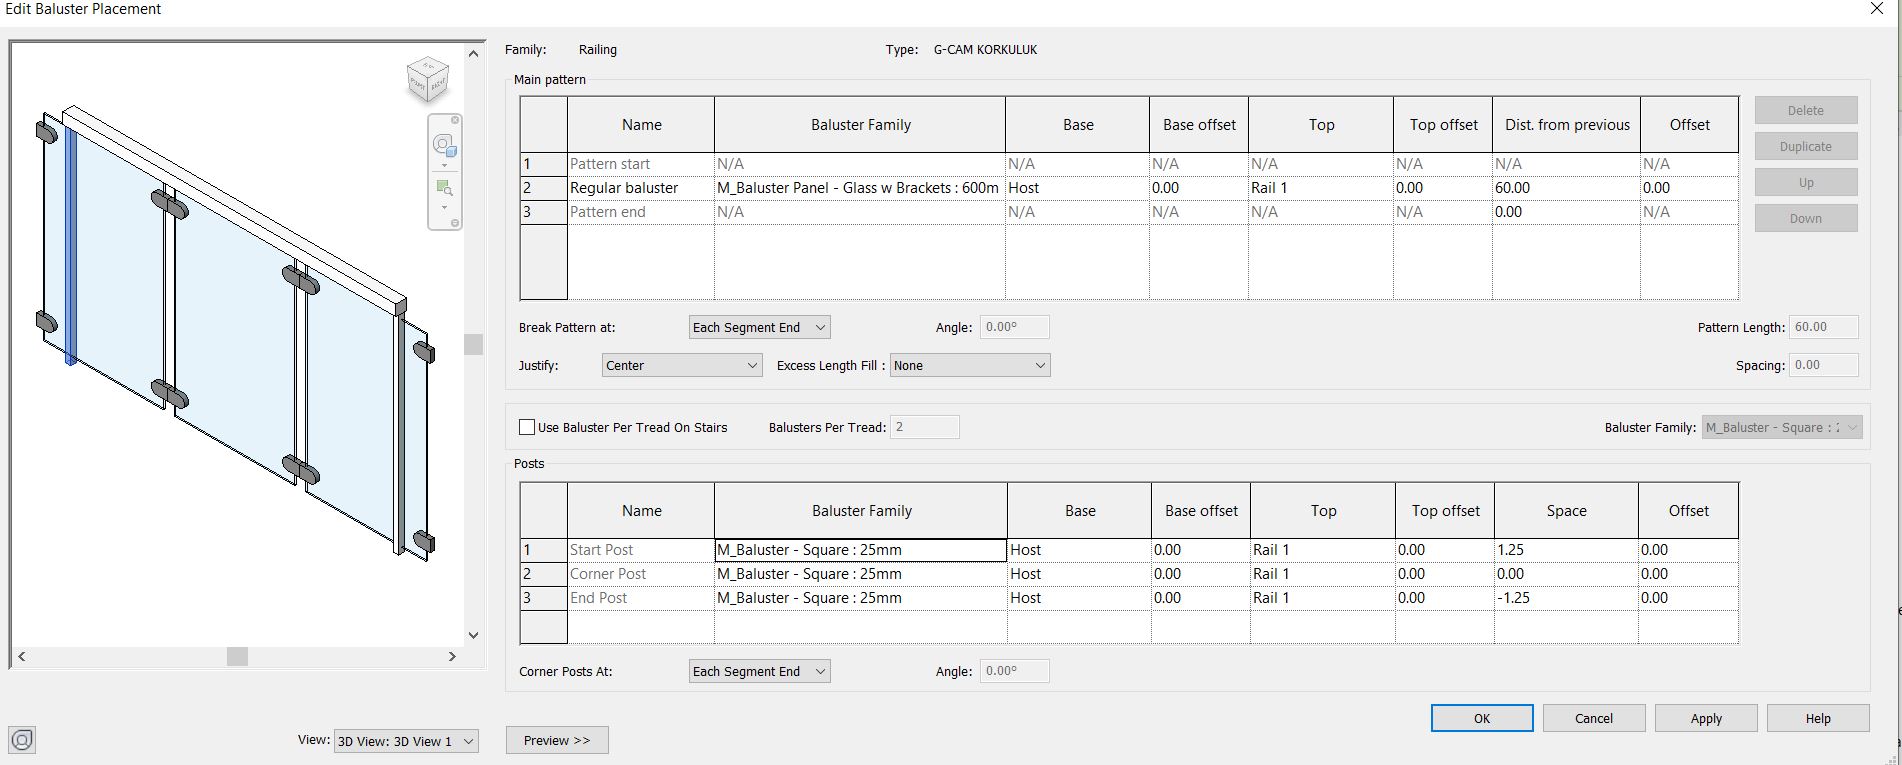The height and width of the screenshot is (765, 1902).
Task: Click the Apply button
Action: point(1706,718)
